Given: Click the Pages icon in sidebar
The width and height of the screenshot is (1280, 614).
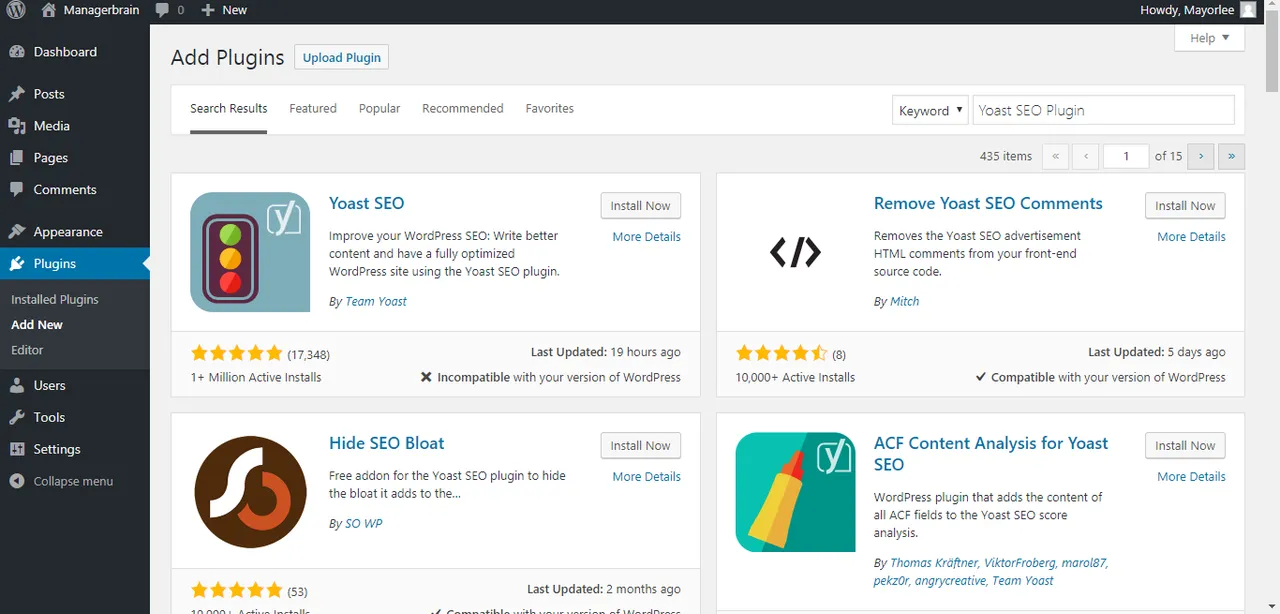Looking at the screenshot, I should (x=17, y=158).
